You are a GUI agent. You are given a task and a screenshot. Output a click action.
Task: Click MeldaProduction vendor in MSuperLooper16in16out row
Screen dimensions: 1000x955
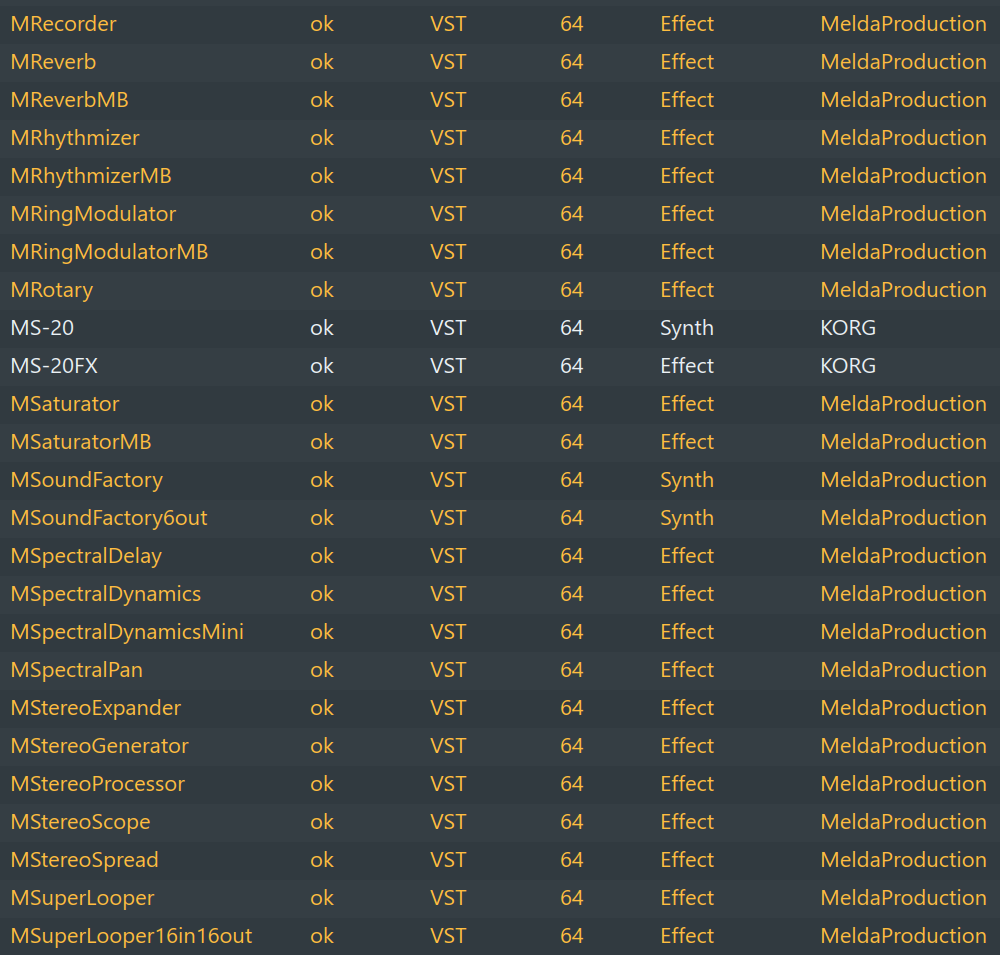[903, 936]
